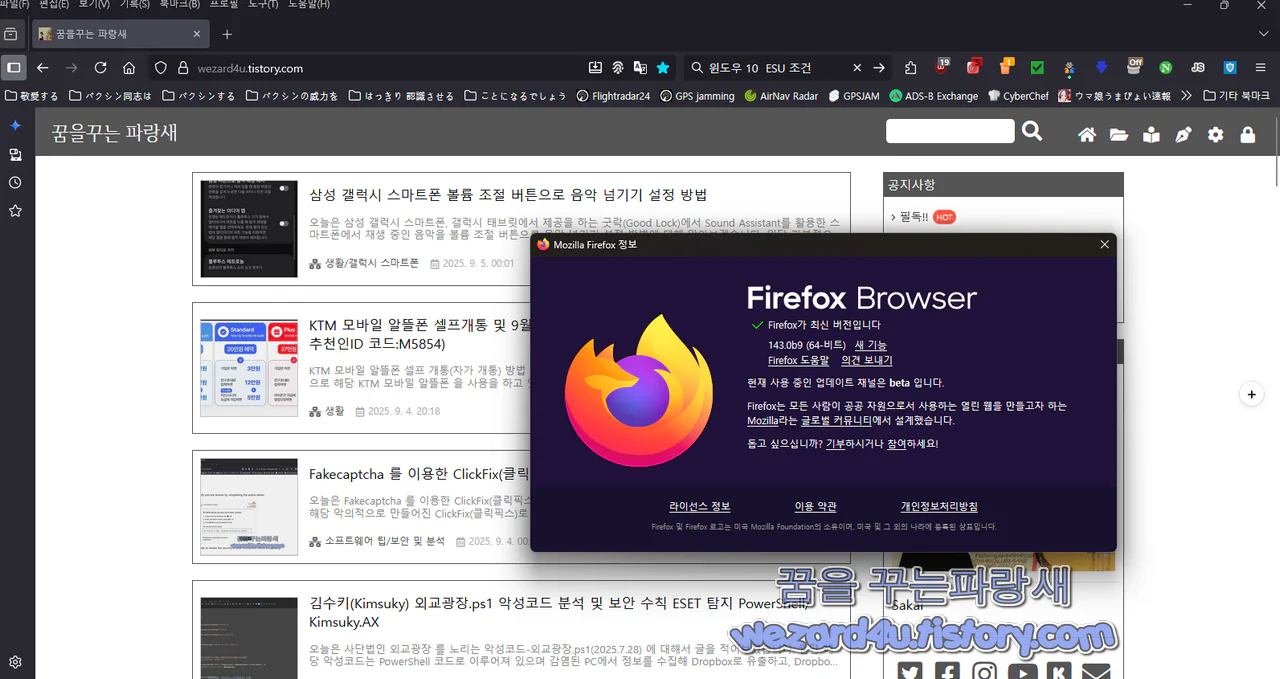
Task: Open sidebar settings gear icon
Action: pos(15,661)
